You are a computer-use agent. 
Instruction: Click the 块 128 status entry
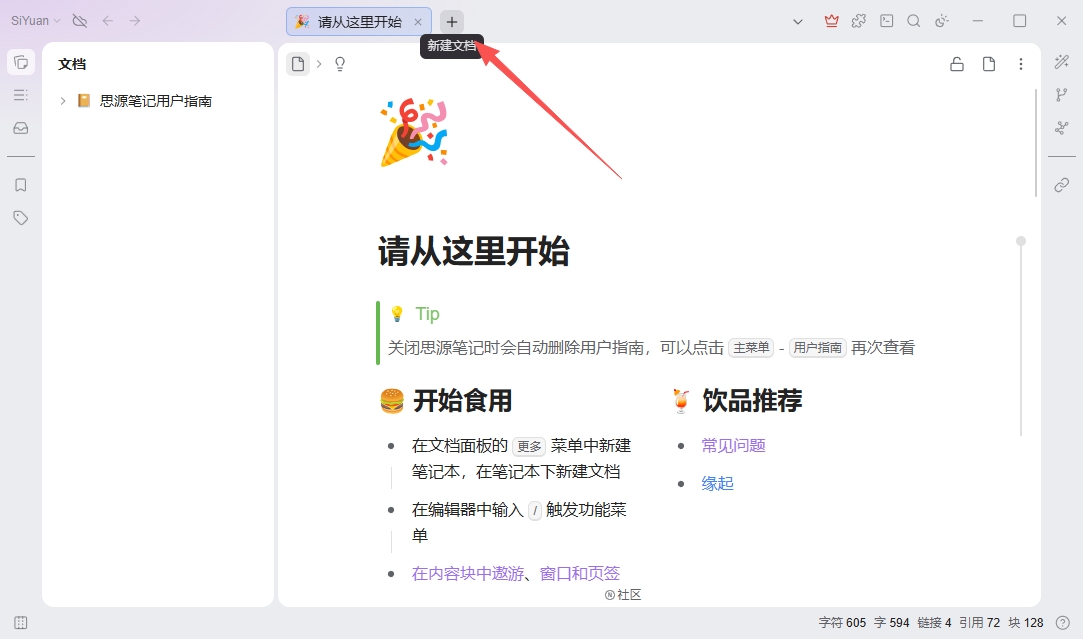[1026, 622]
